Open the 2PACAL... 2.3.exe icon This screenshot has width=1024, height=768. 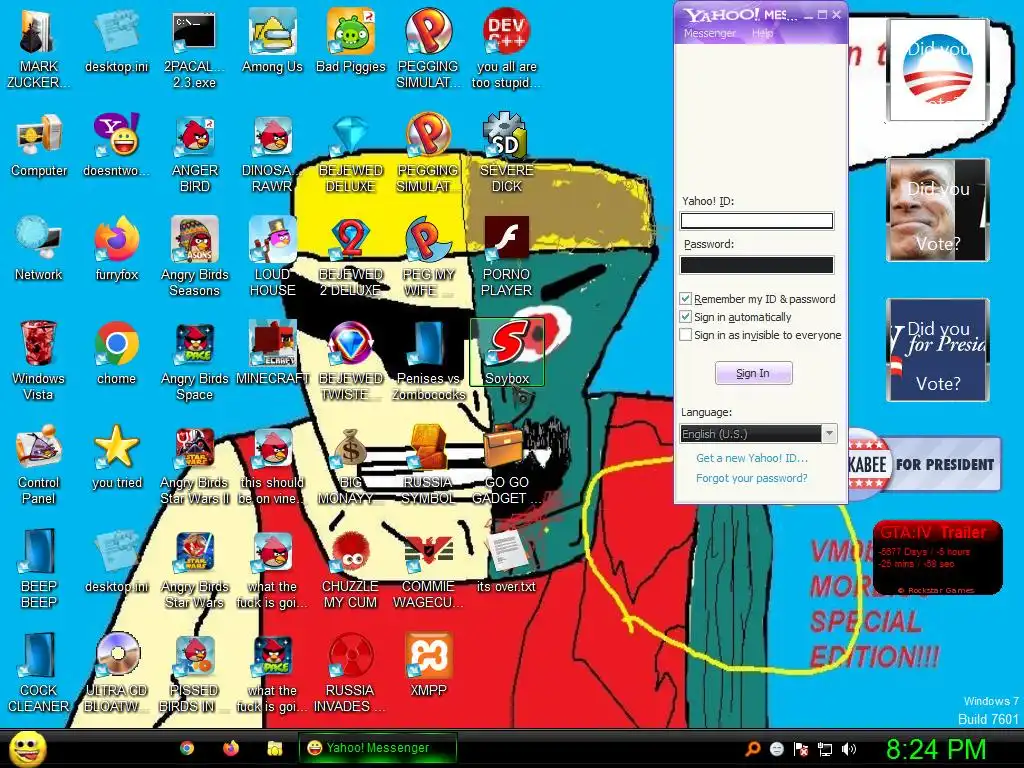tap(195, 49)
